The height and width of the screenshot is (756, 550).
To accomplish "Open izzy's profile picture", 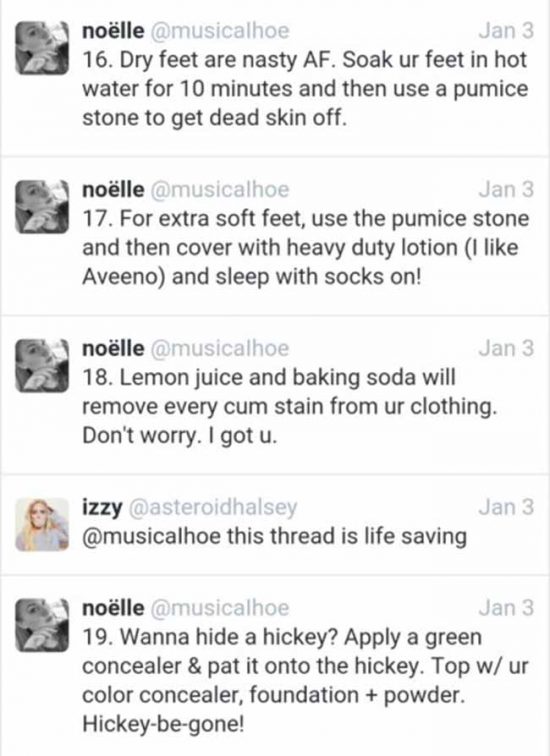I will pyautogui.click(x=42, y=525).
